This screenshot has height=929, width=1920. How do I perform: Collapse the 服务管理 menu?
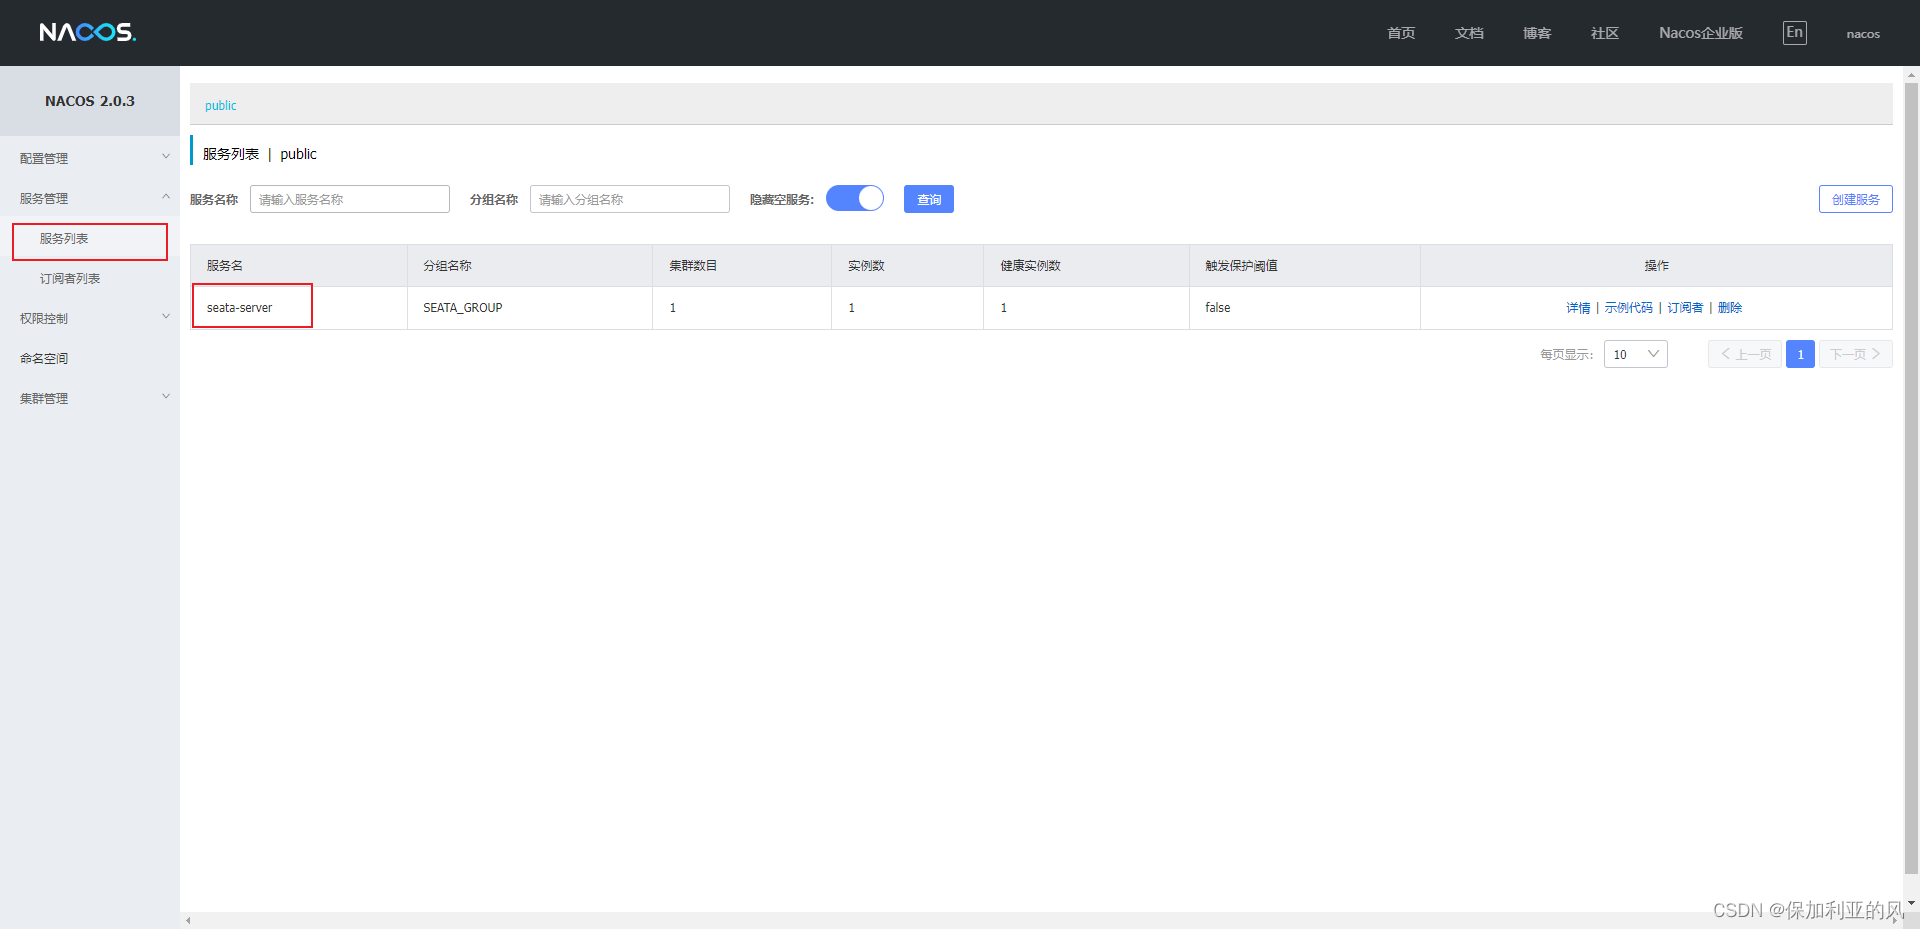[90, 198]
